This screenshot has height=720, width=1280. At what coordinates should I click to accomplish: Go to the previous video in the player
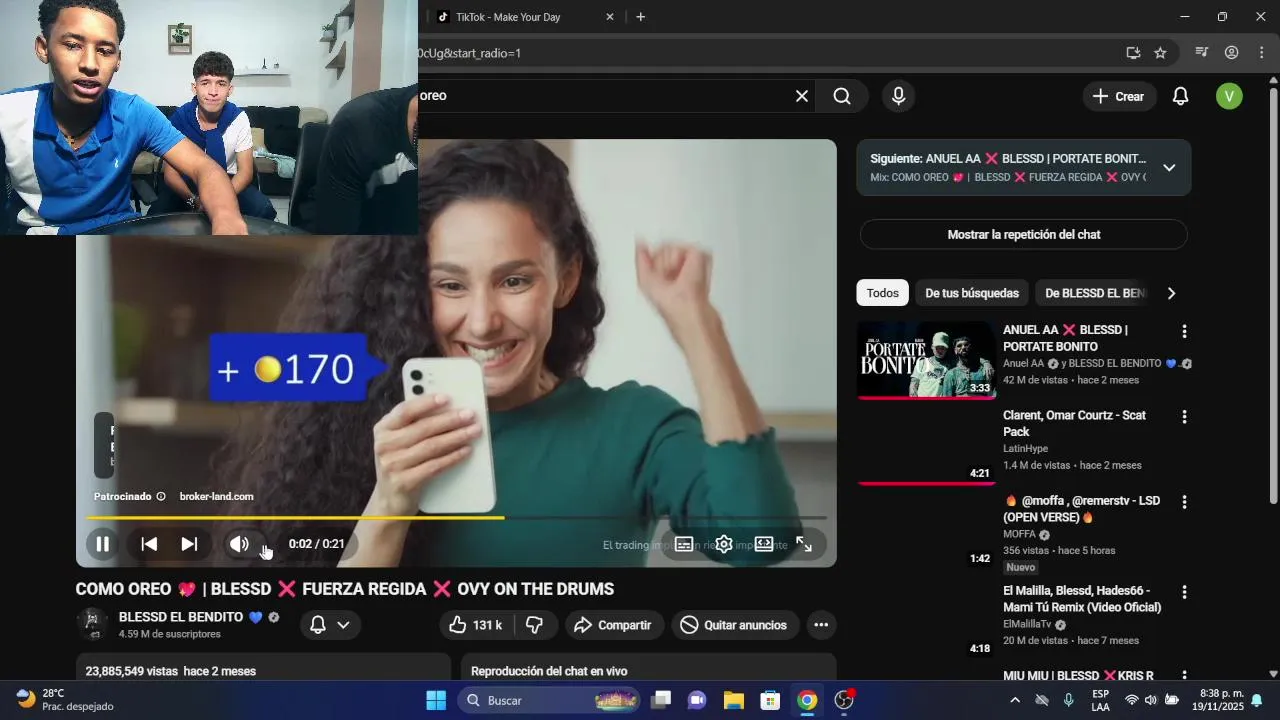click(x=149, y=544)
